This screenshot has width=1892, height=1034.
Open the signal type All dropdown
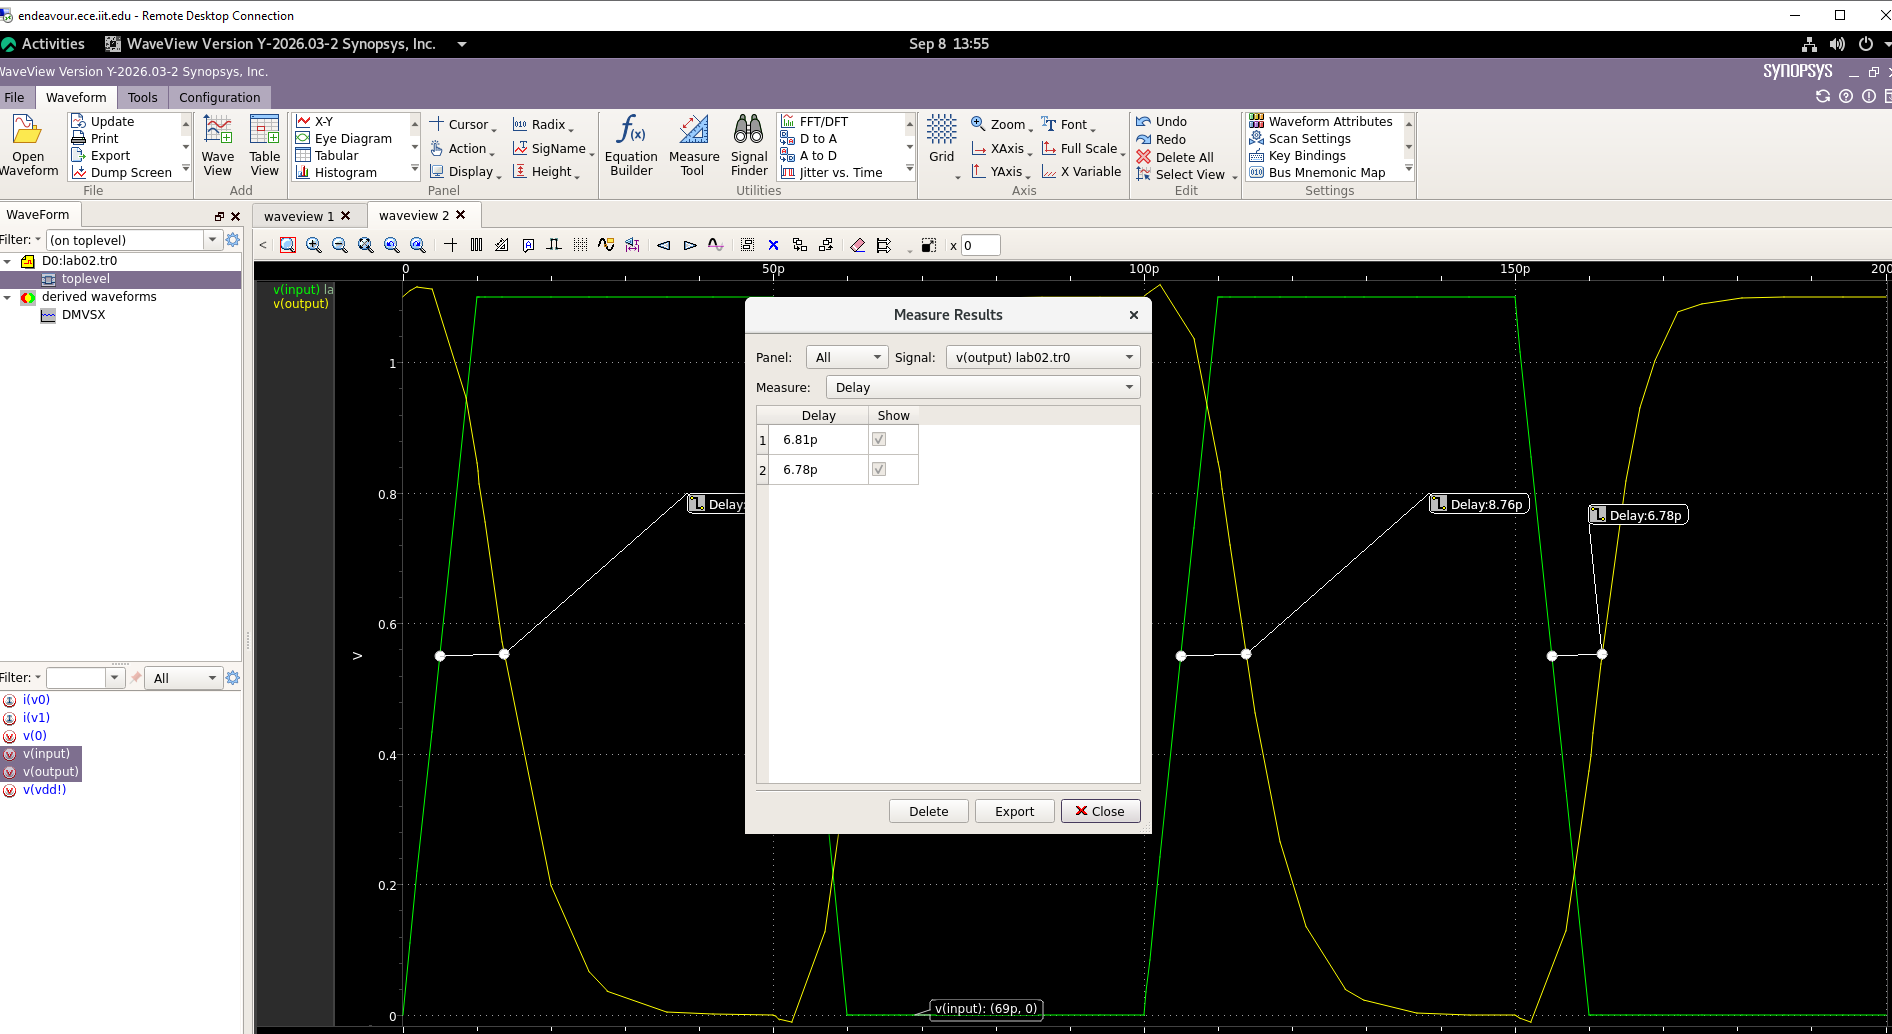(185, 678)
